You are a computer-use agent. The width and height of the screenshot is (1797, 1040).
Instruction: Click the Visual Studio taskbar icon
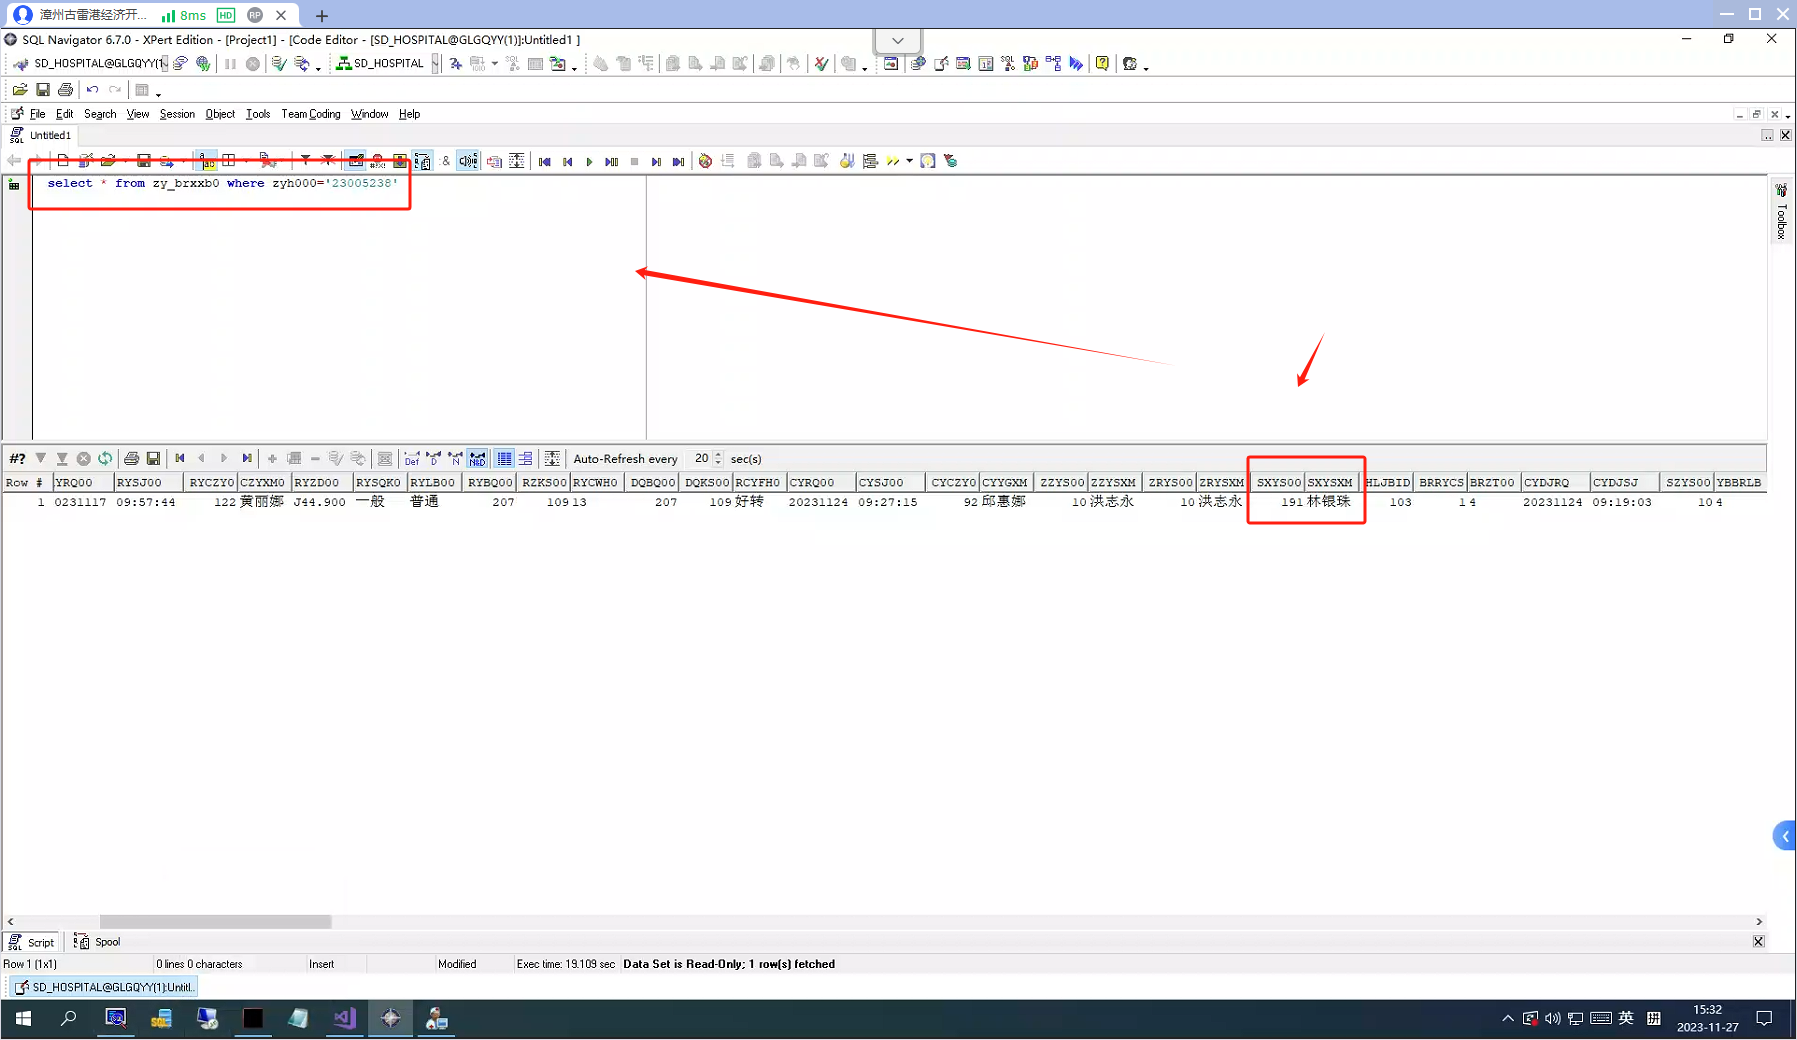point(345,1019)
